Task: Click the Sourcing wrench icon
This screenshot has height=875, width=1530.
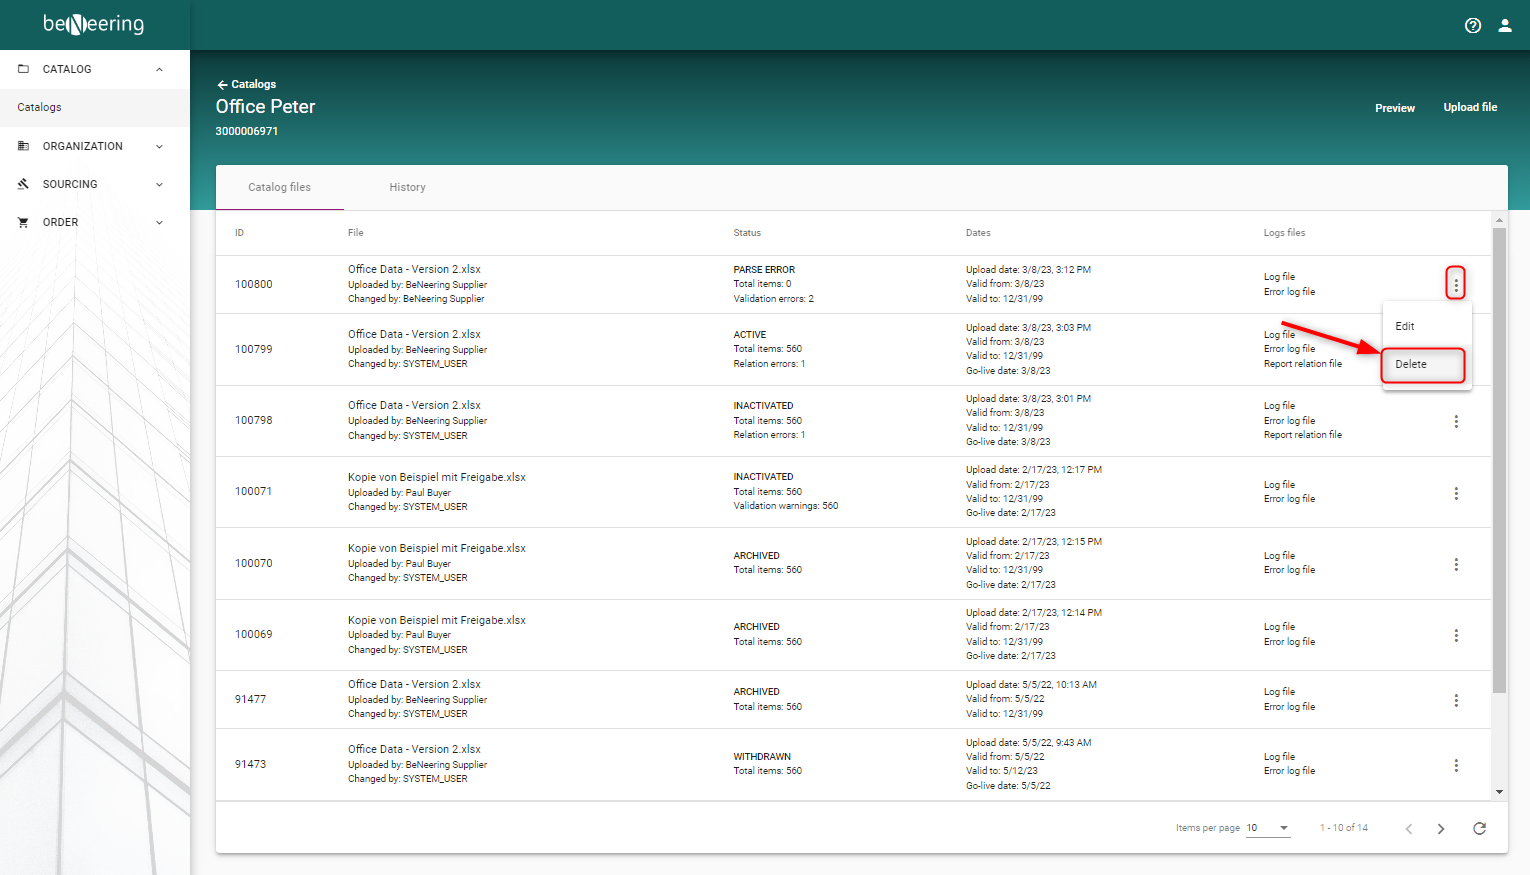Action: click(22, 184)
